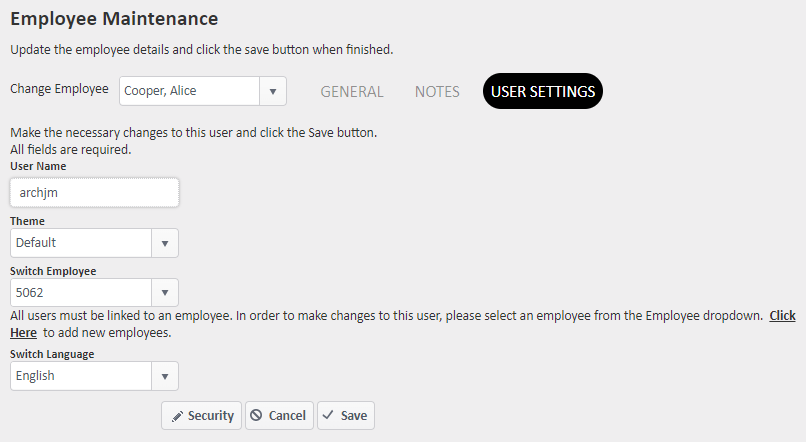Open the Theme dropdown arrow
The image size is (806, 442).
(x=165, y=243)
